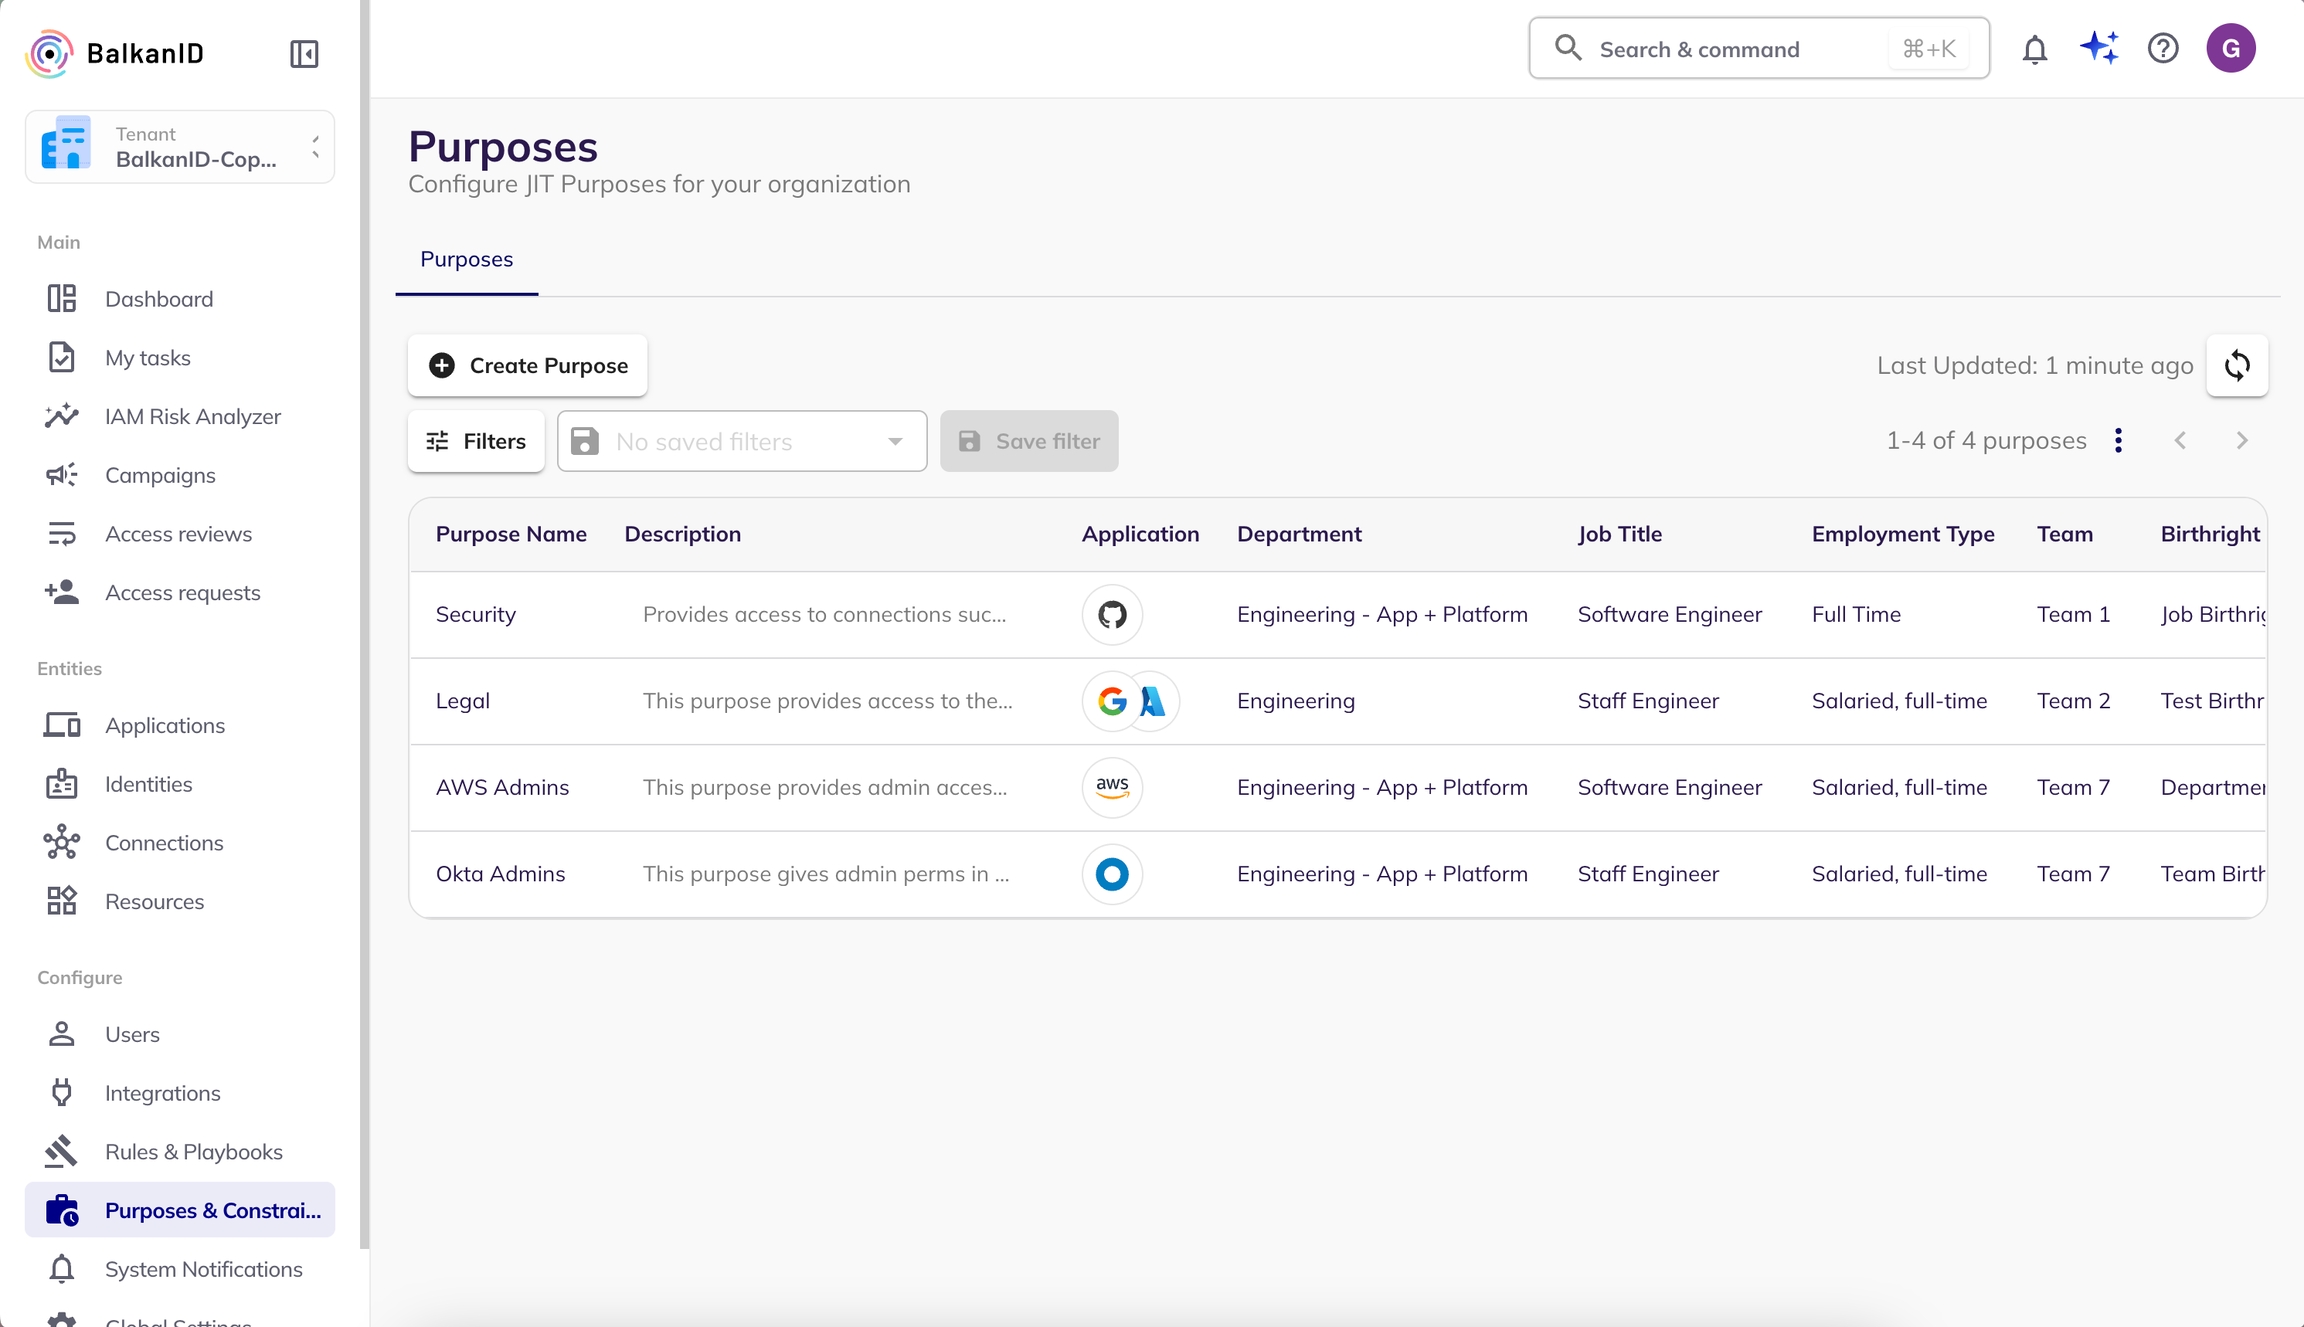This screenshot has height=1327, width=2304.
Task: Click the Okta application icon
Action: (x=1112, y=874)
